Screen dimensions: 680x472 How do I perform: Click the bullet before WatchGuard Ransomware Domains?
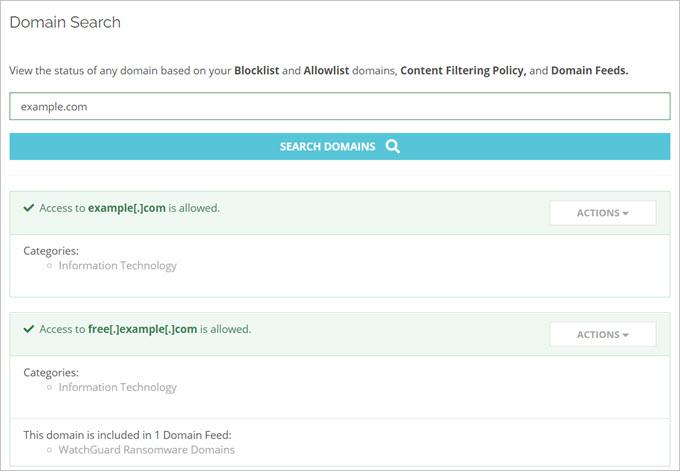coord(49,450)
